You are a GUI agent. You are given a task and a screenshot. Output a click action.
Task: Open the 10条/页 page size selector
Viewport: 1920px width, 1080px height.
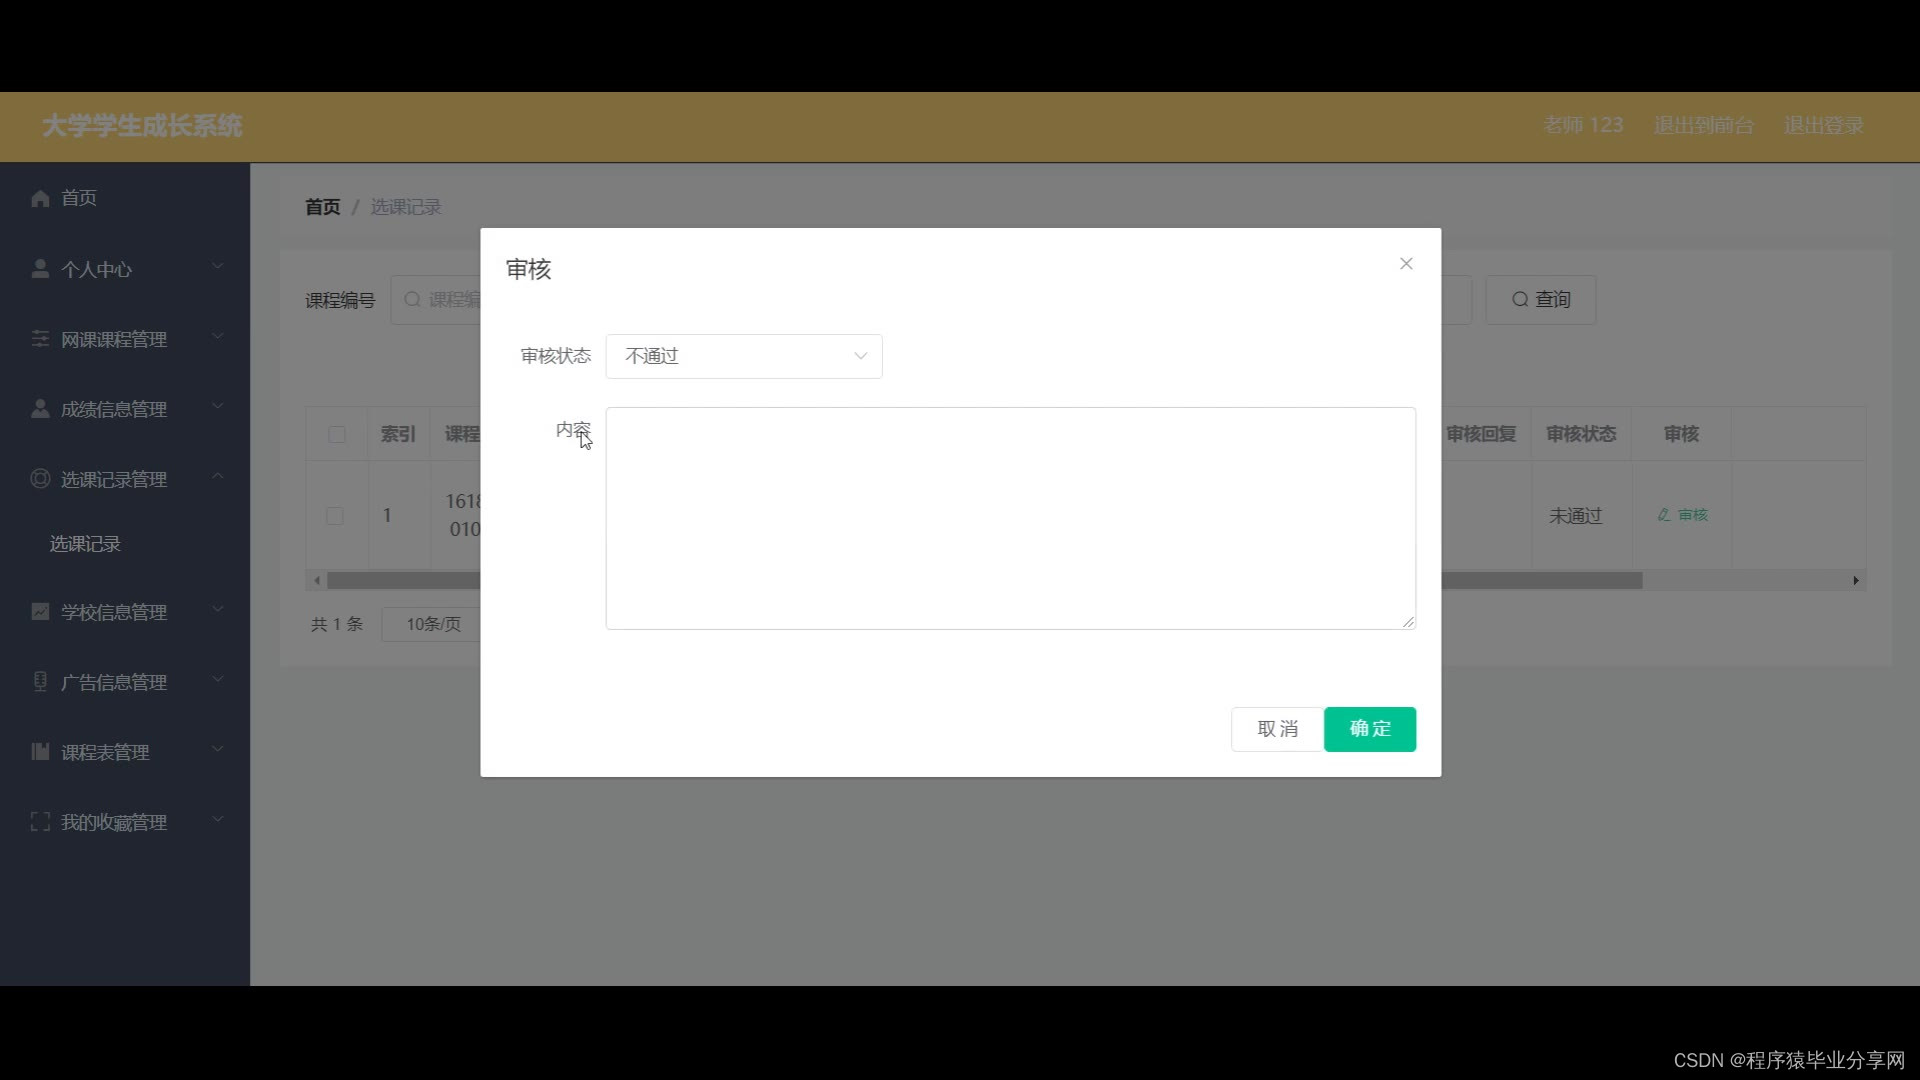click(x=432, y=624)
